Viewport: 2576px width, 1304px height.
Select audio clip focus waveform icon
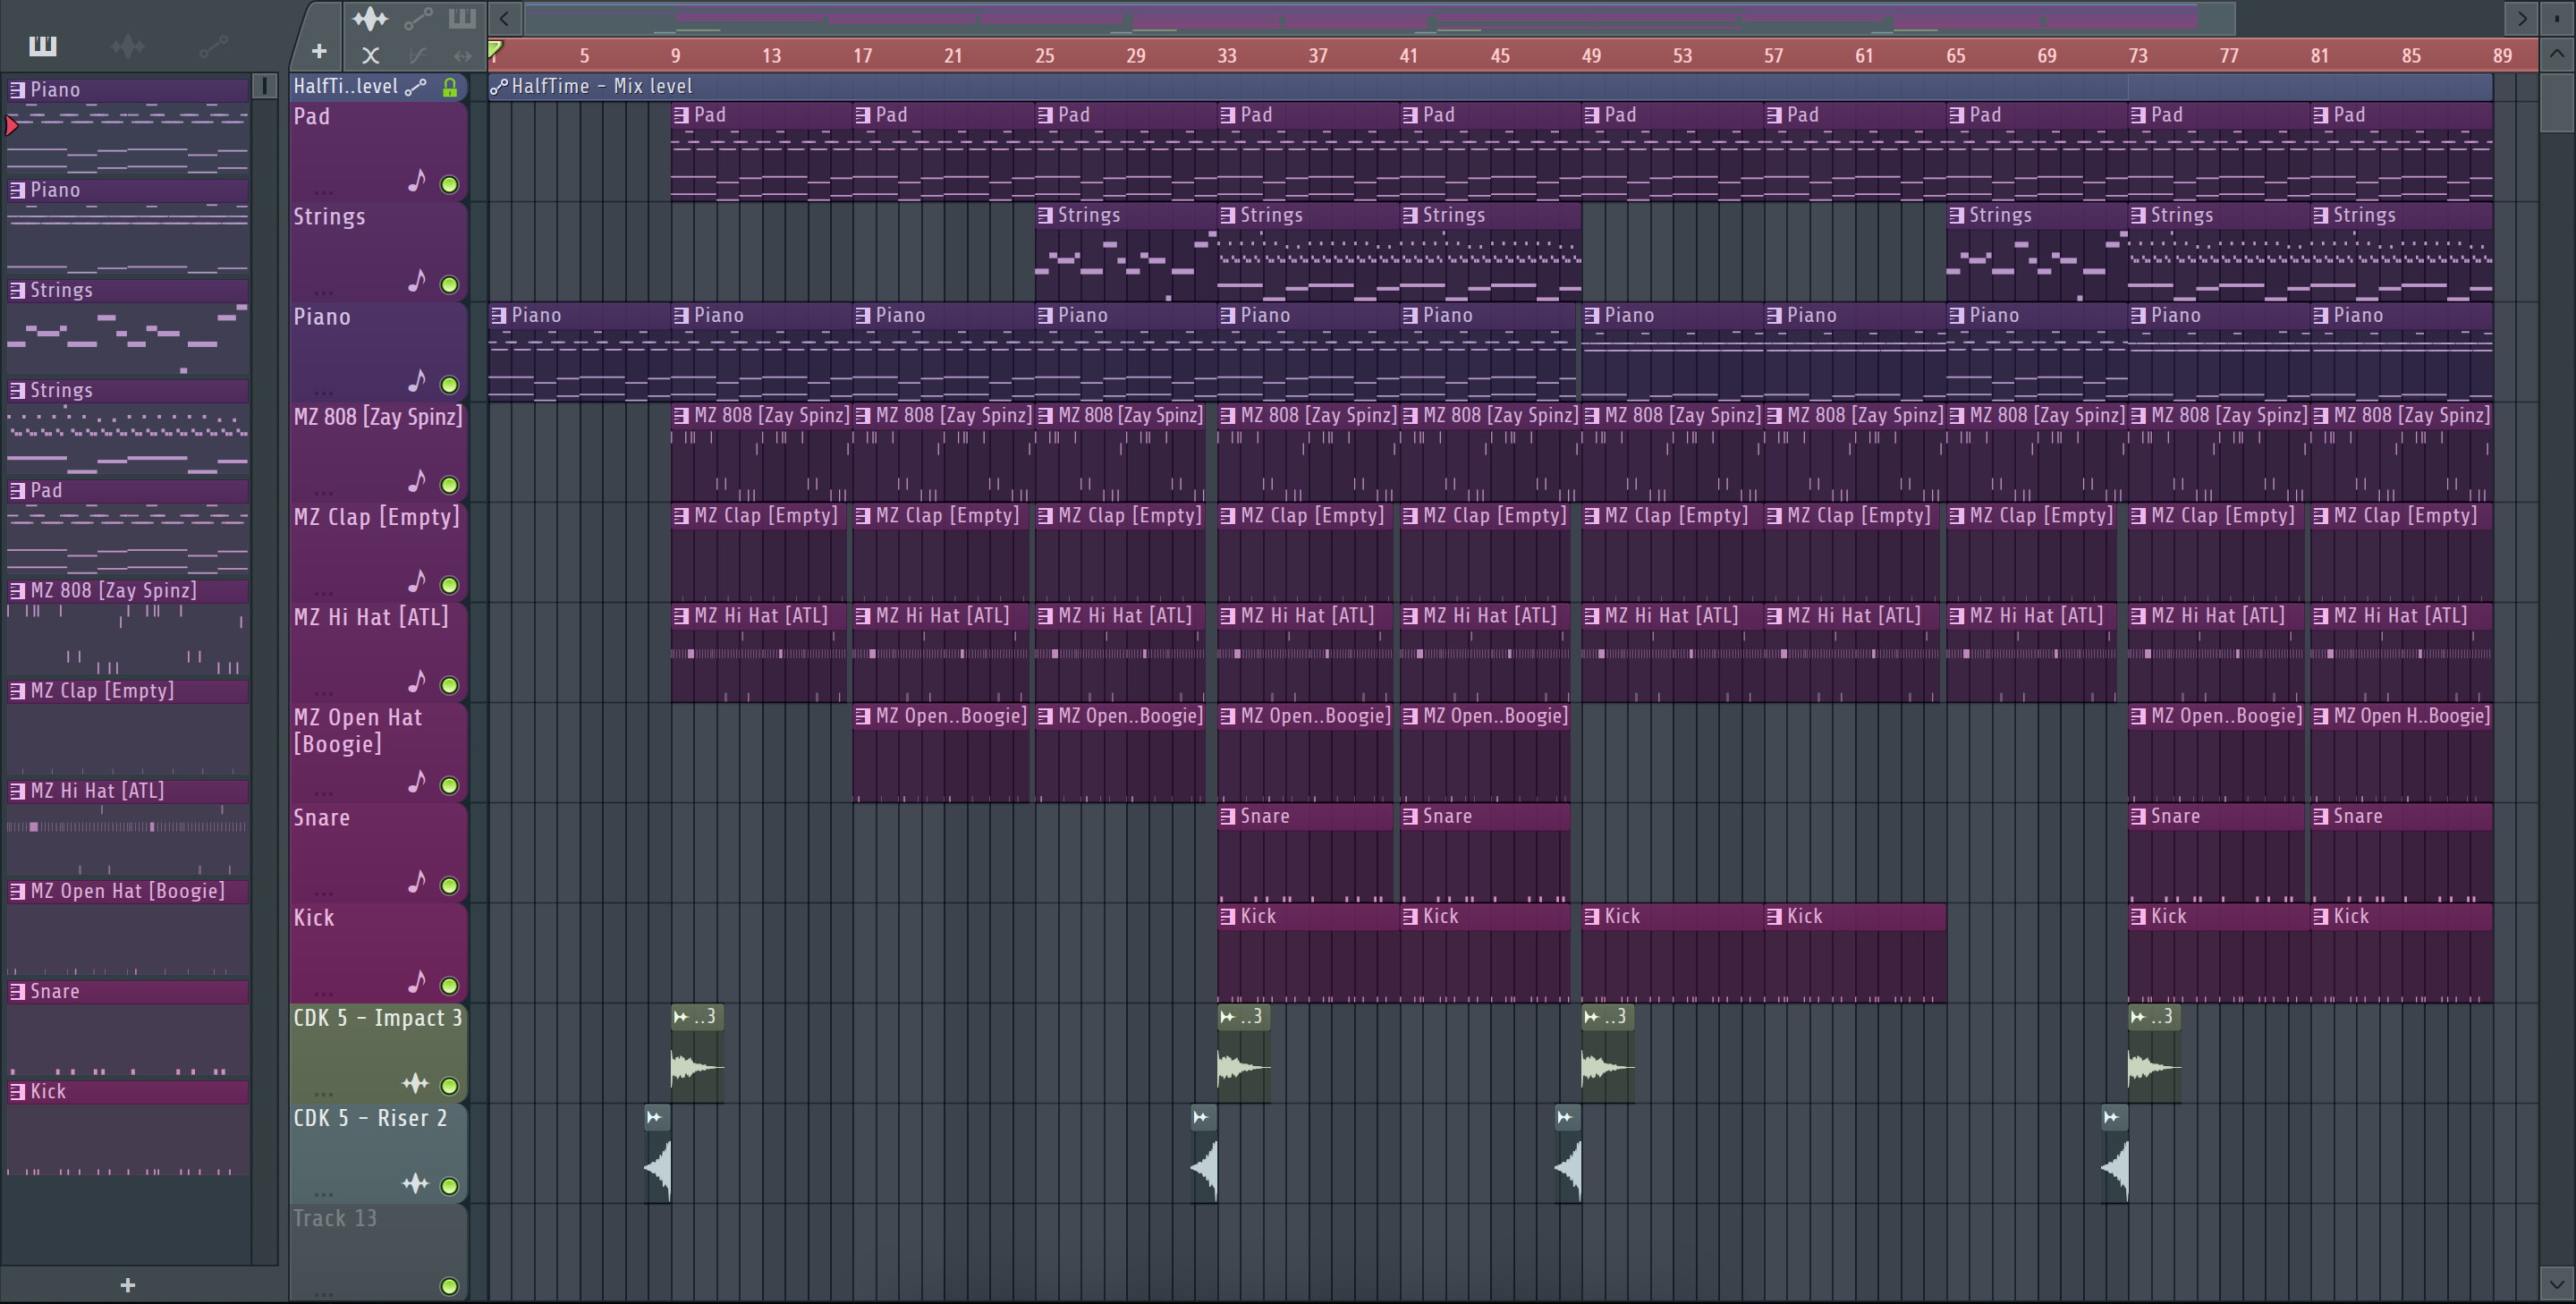point(370,18)
